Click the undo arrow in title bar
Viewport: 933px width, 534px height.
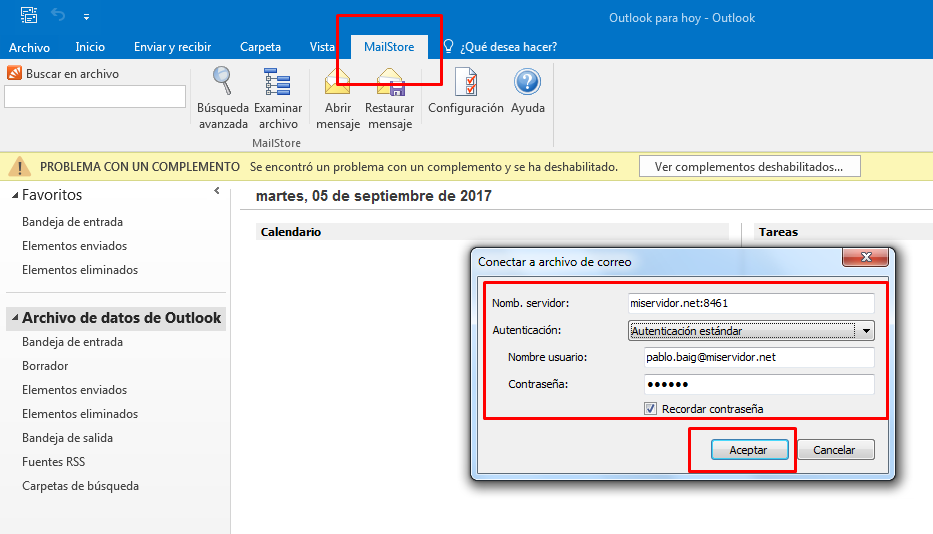point(58,14)
